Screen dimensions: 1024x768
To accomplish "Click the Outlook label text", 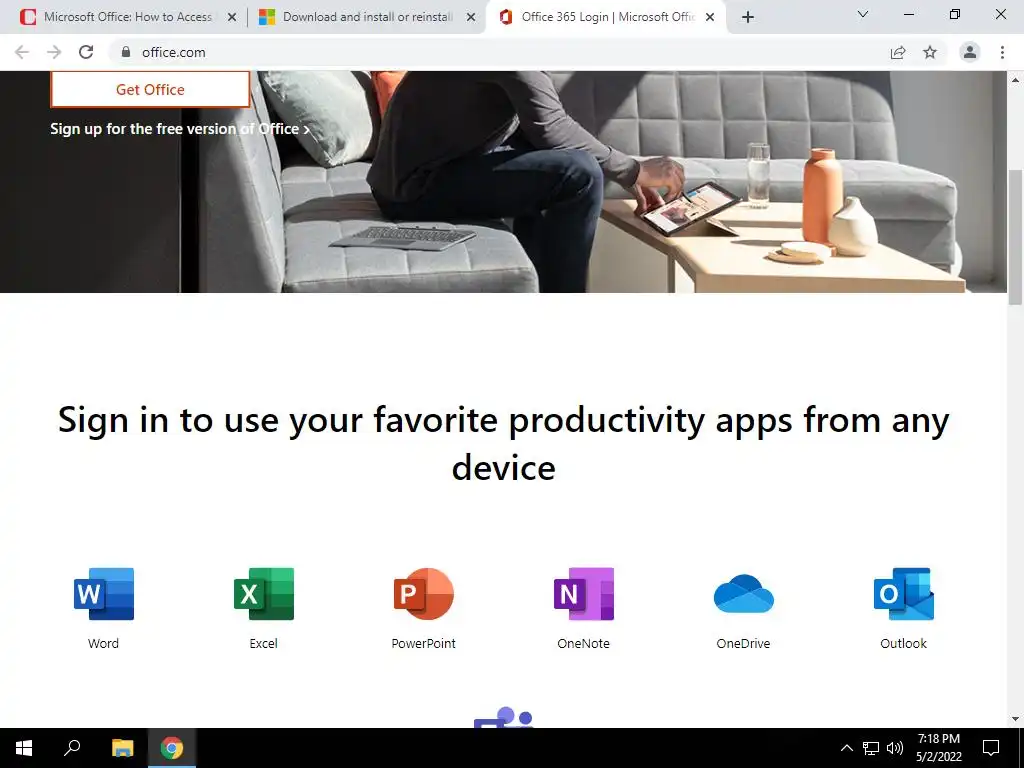I will point(904,643).
